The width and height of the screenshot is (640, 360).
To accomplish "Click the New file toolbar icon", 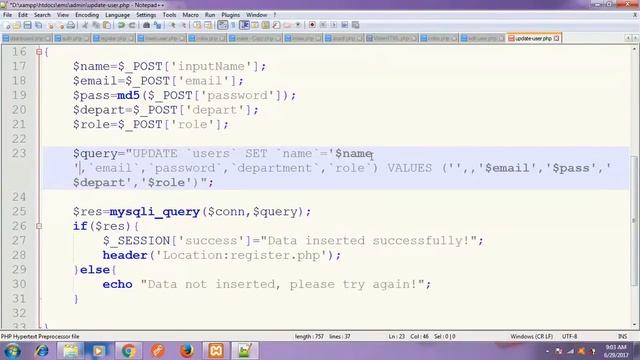I will (x=7, y=25).
